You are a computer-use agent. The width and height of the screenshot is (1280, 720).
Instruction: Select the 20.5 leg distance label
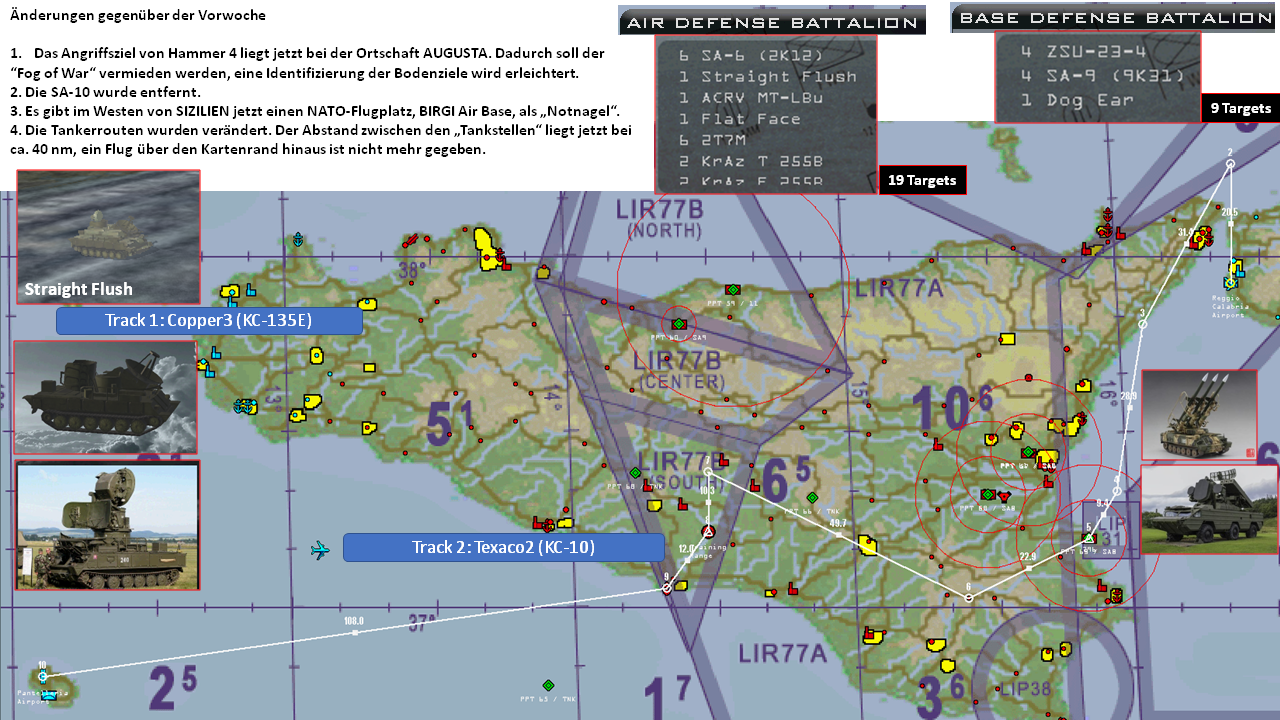click(1230, 212)
